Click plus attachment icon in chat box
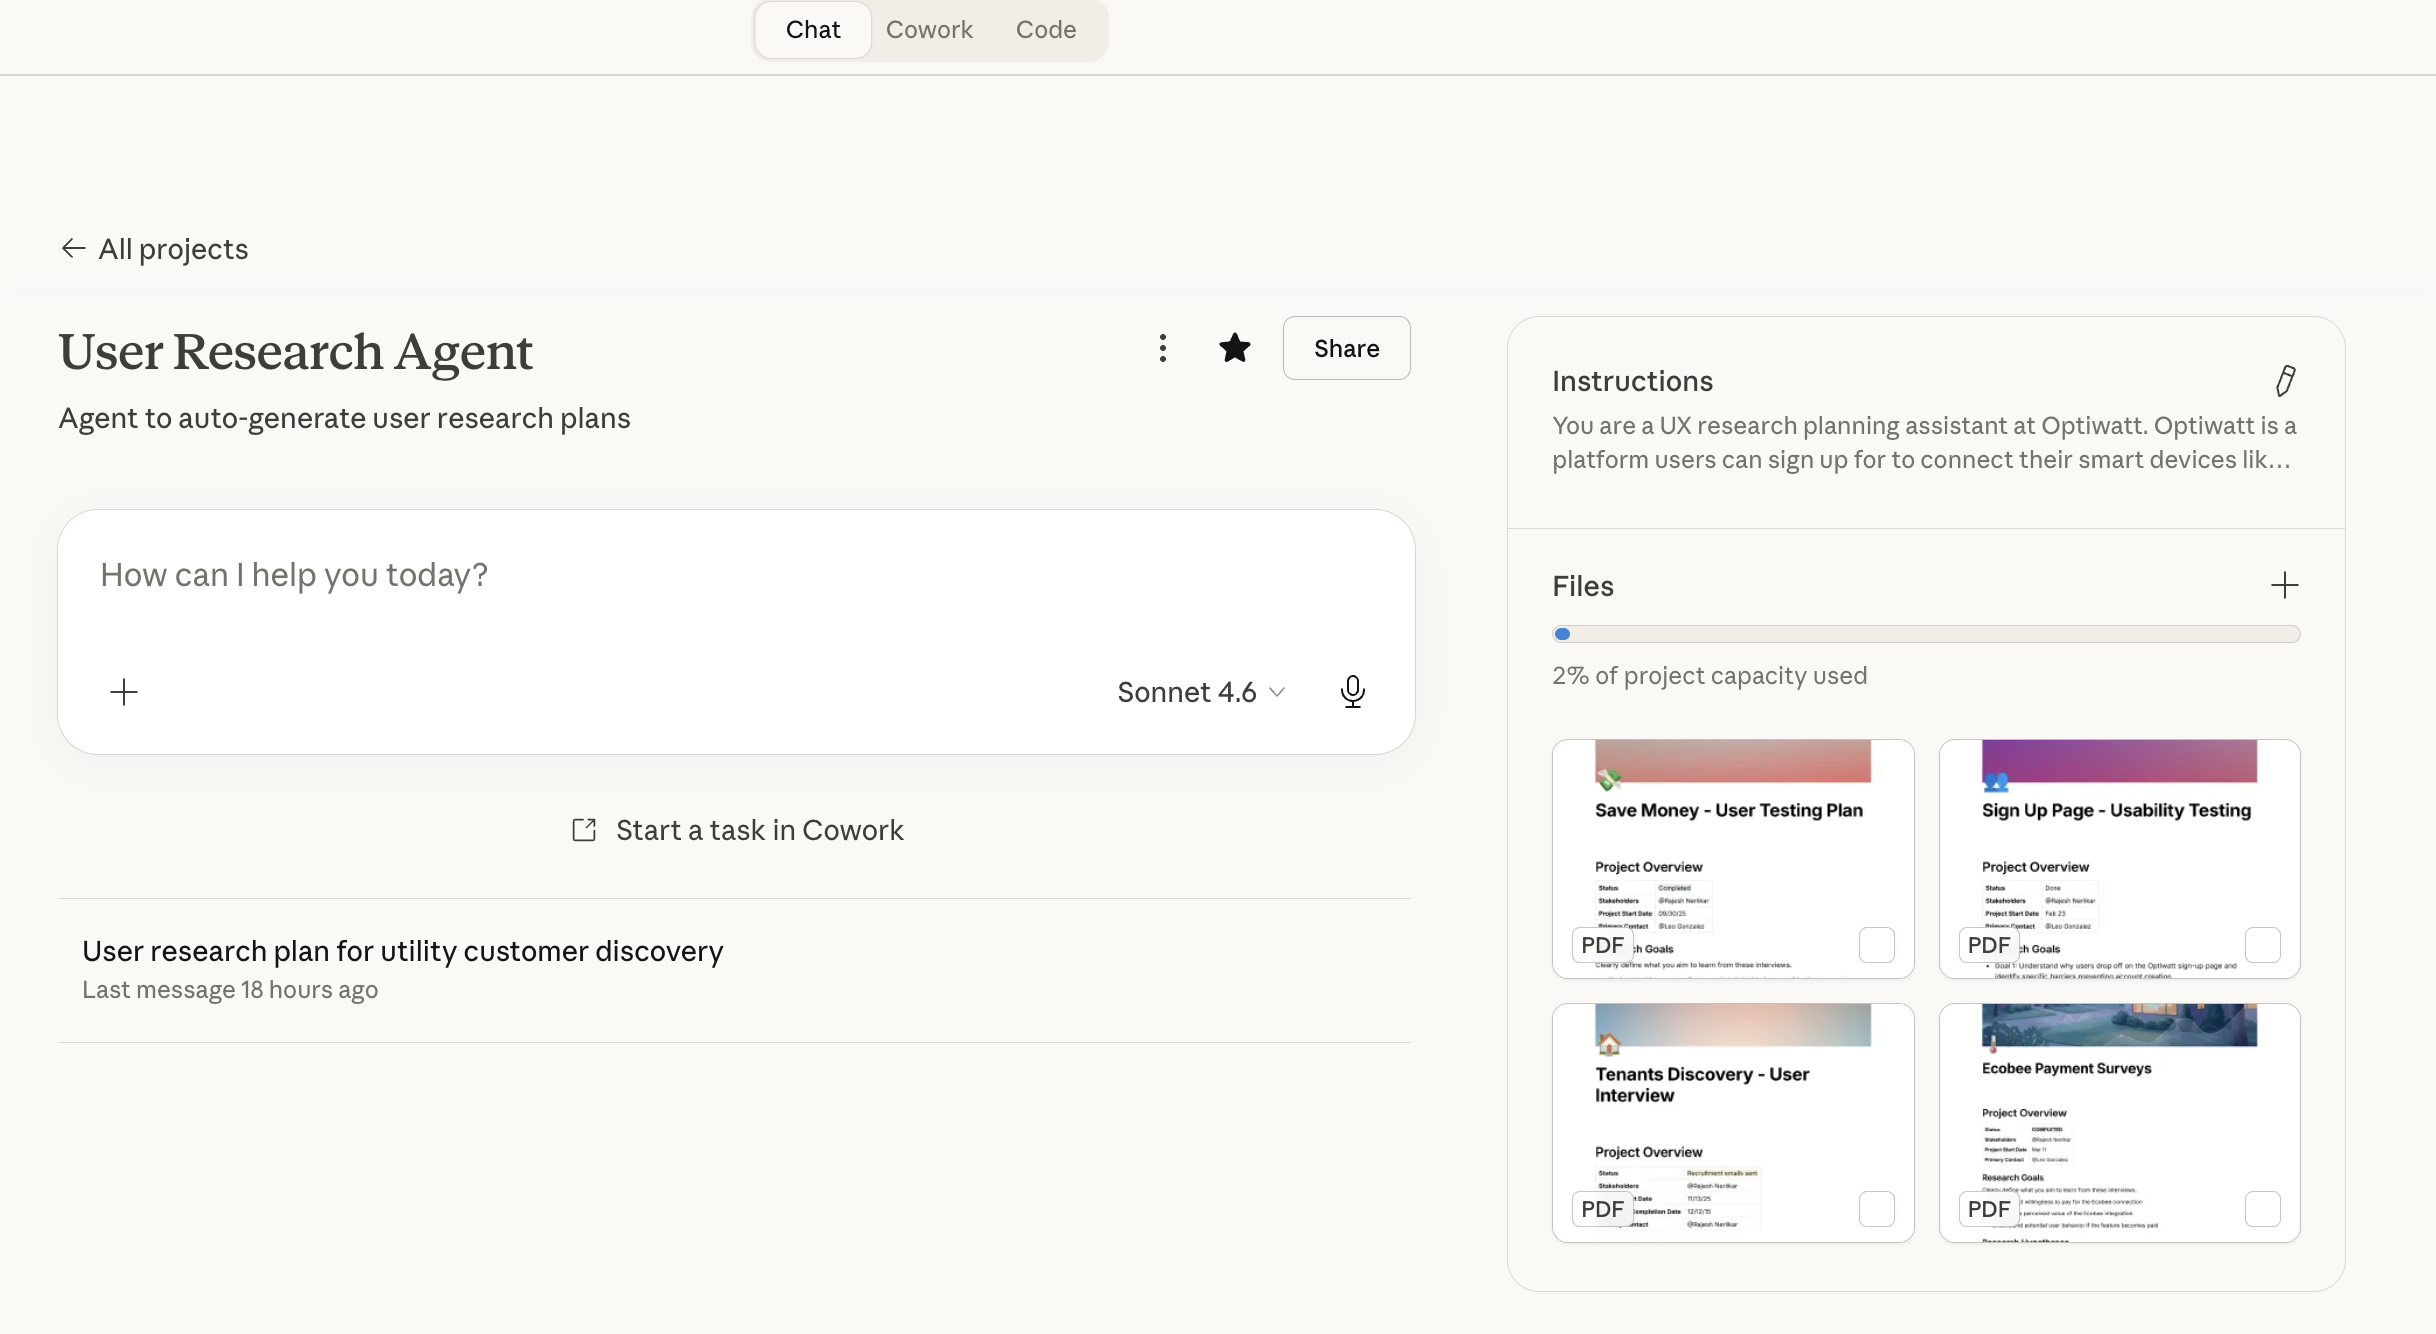 click(124, 692)
